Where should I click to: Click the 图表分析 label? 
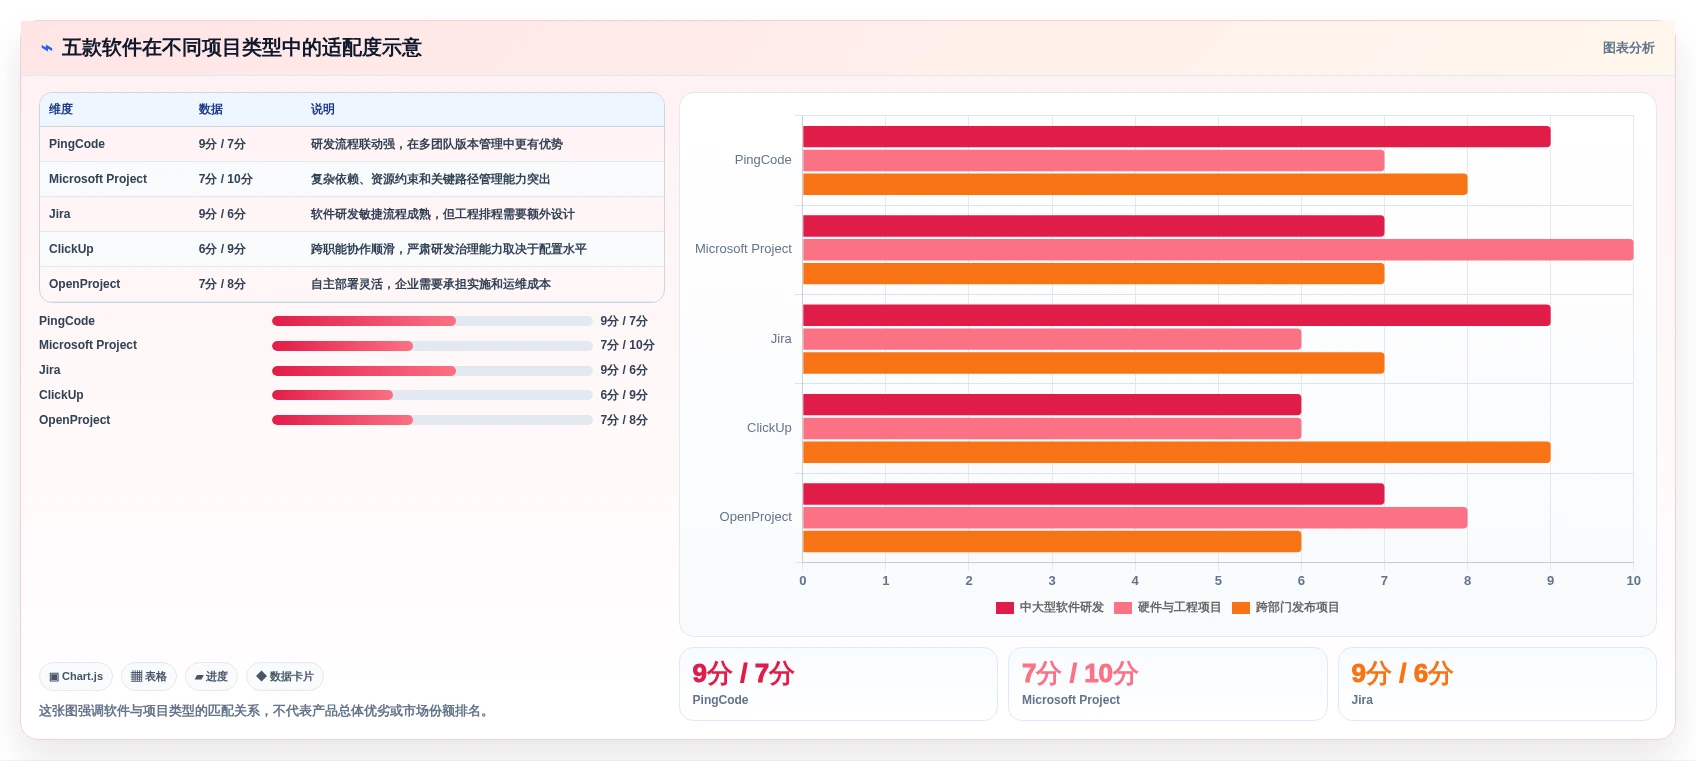(1628, 48)
